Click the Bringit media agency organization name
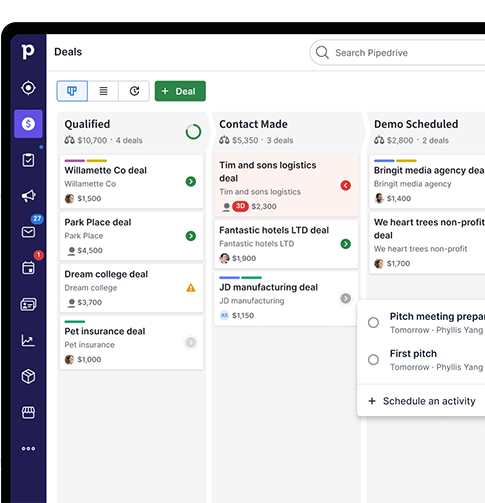This screenshot has height=503, width=485. click(413, 184)
